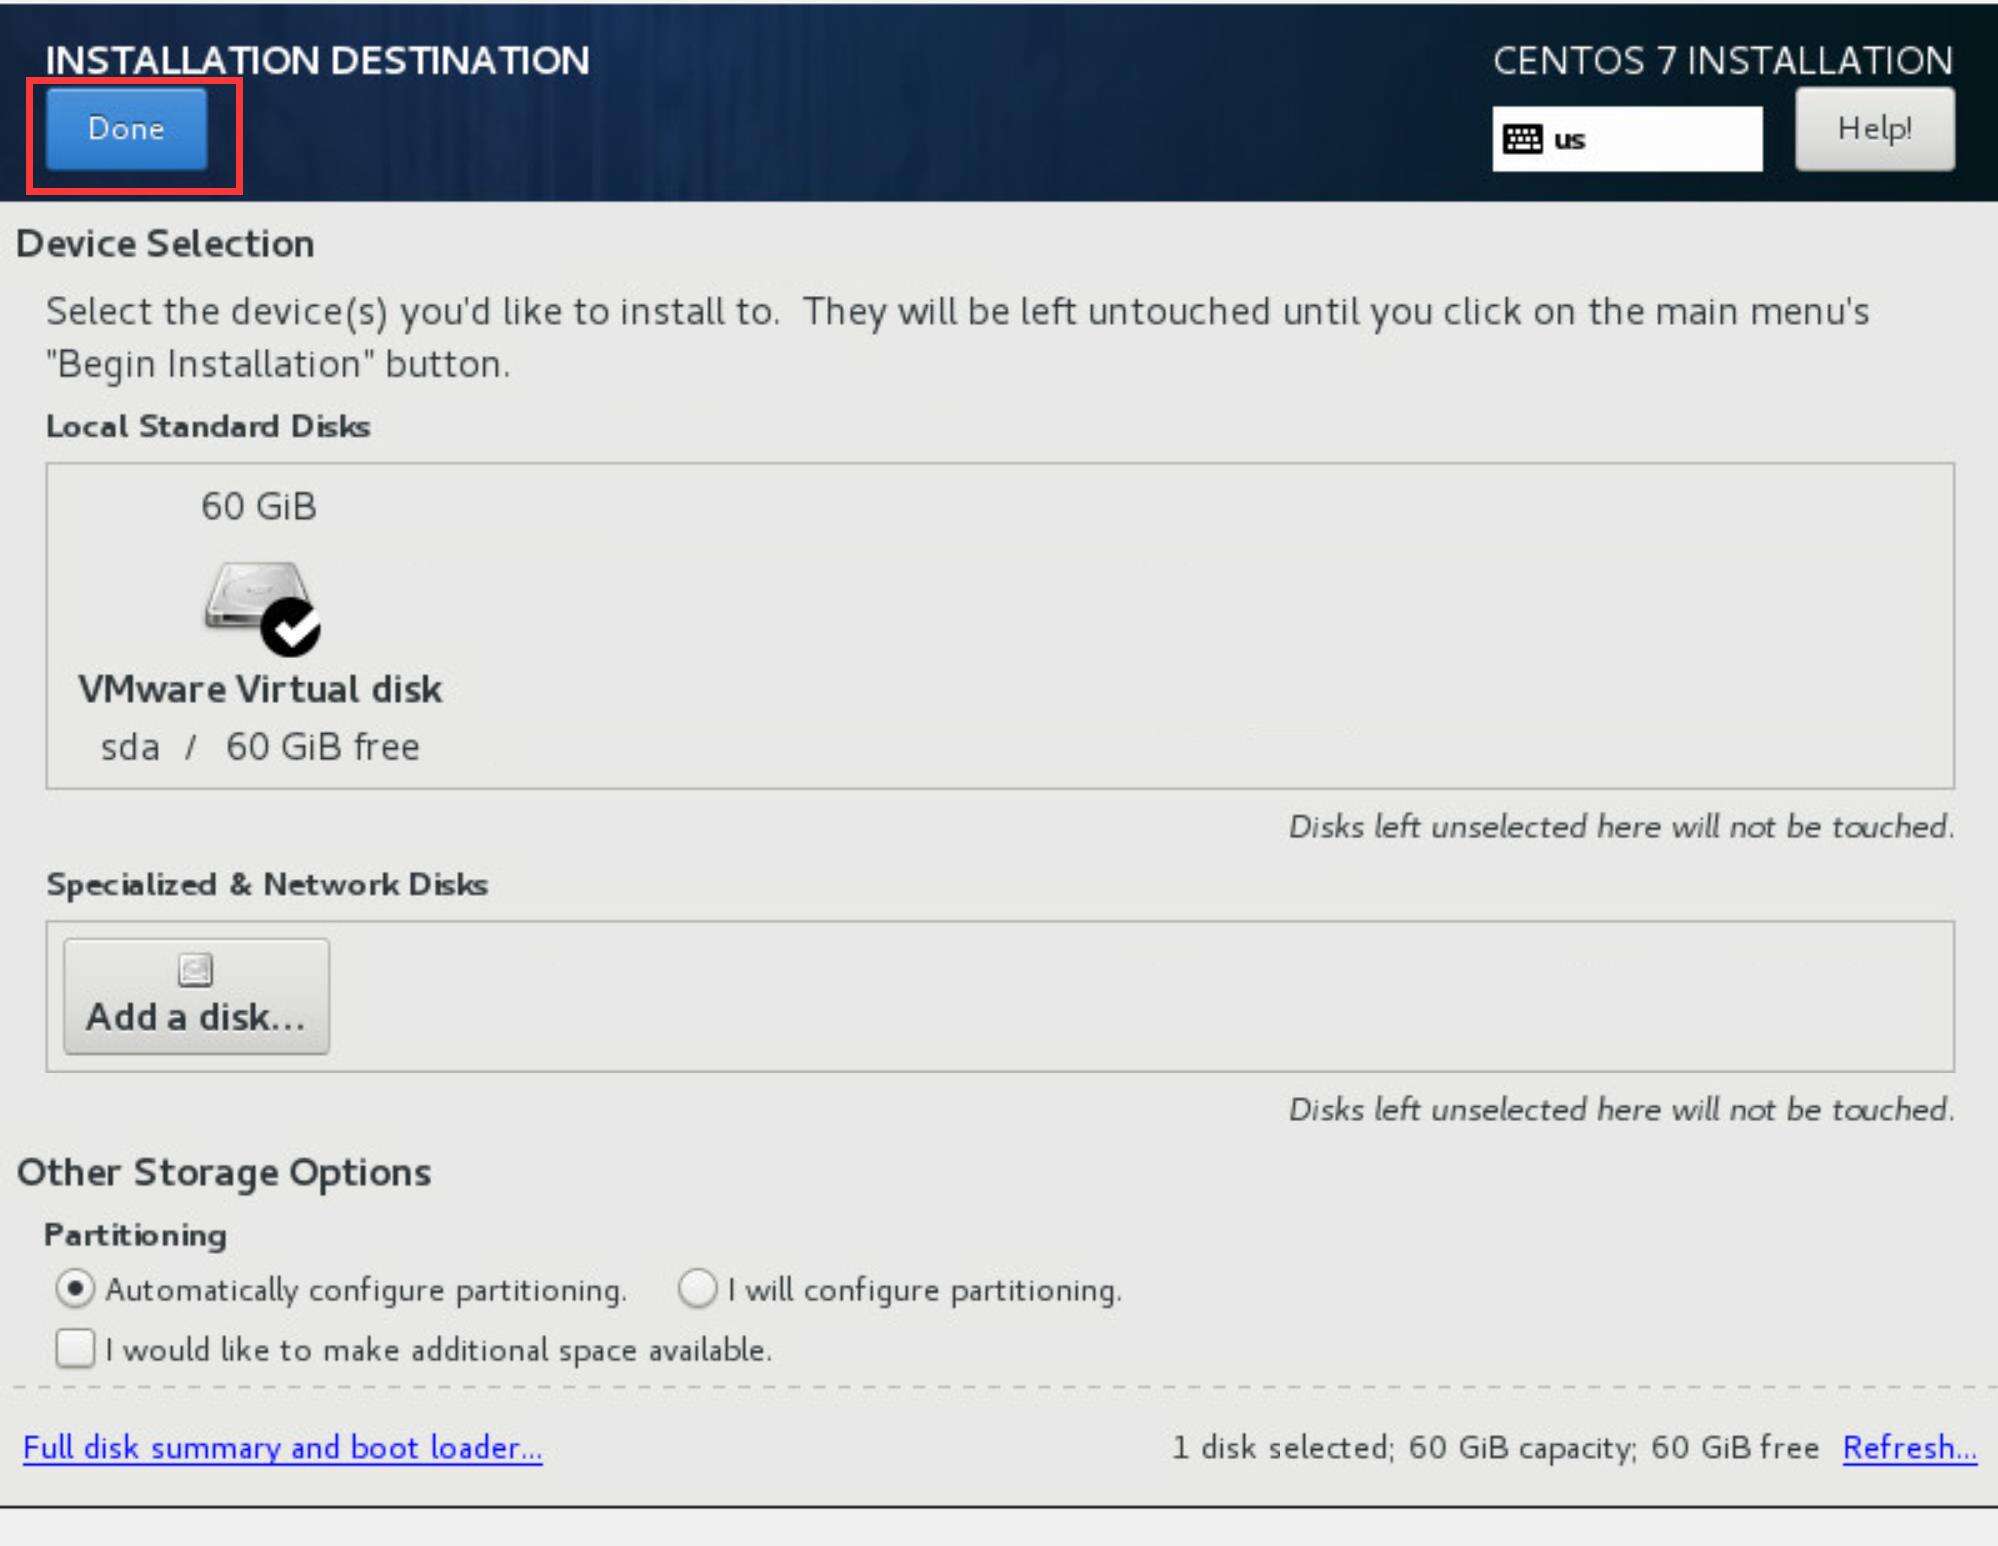
Task: Click the 'VMware Virtual disk' name label
Action: click(x=260, y=689)
